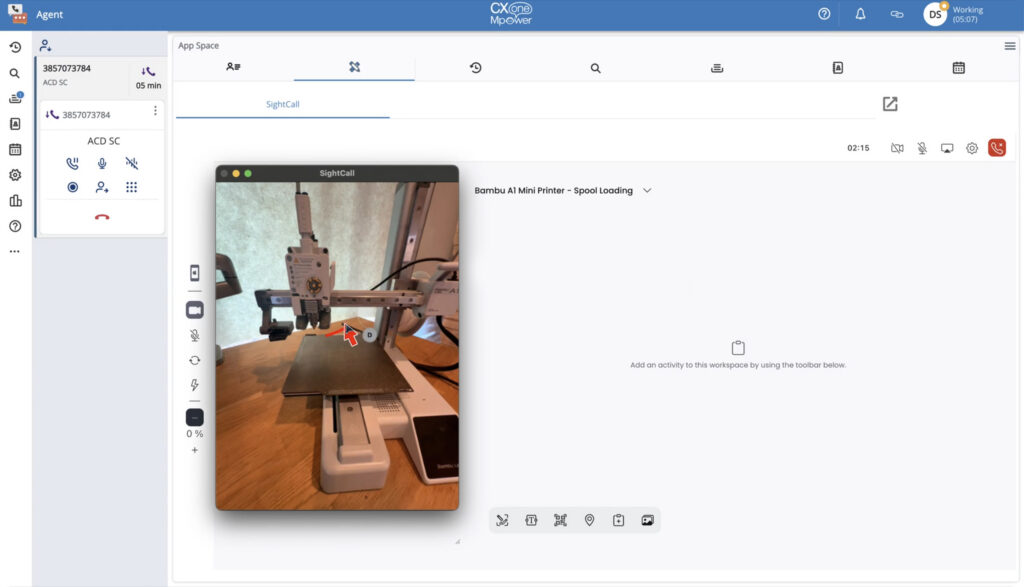The width and height of the screenshot is (1024, 587).
Task: Add a clipboard activity to the workspace
Action: click(x=618, y=520)
